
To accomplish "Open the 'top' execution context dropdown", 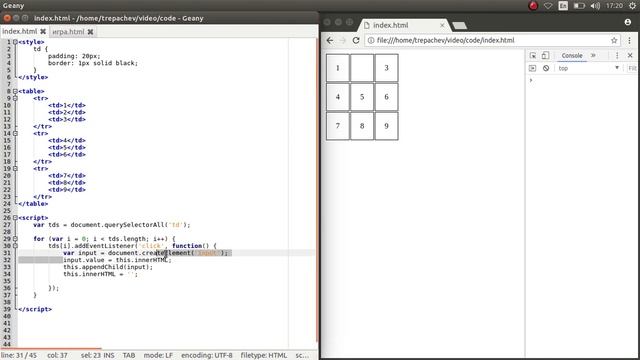I will coord(589,68).
